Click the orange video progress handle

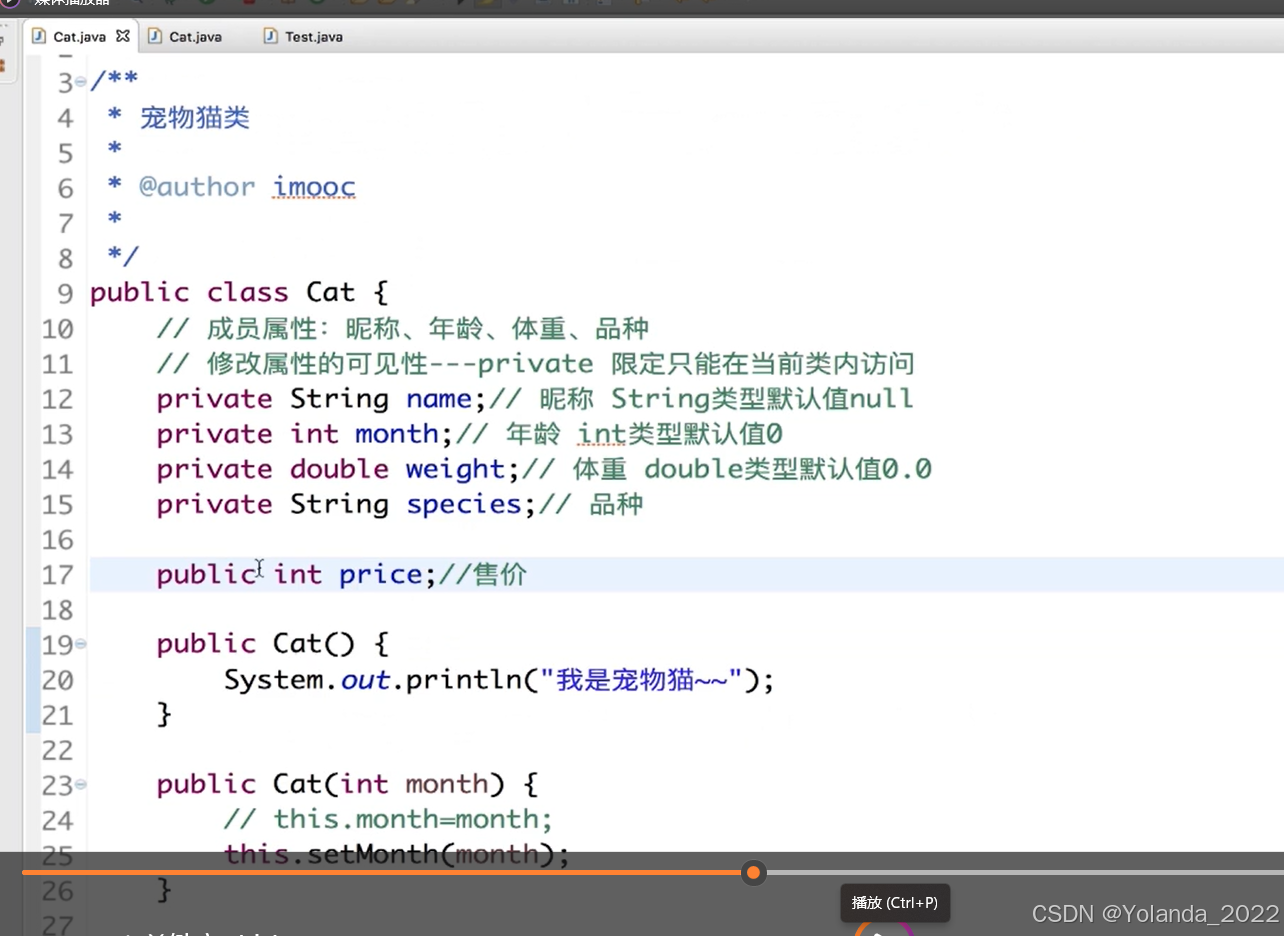(x=753, y=873)
